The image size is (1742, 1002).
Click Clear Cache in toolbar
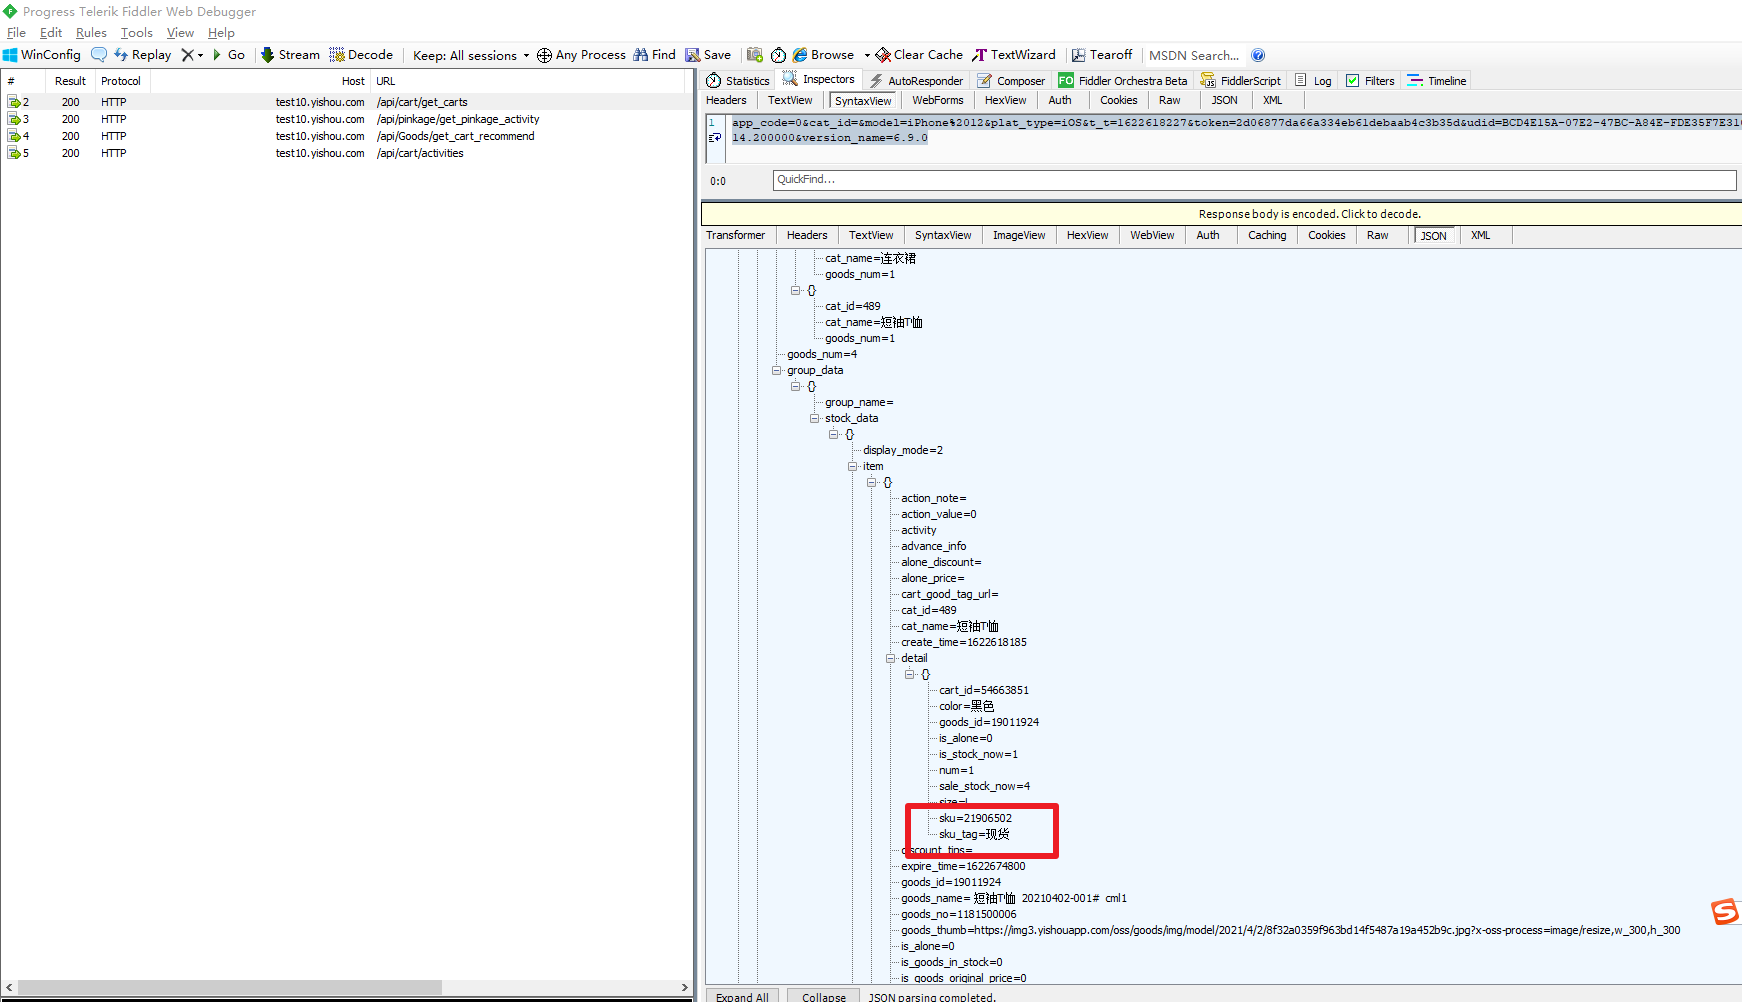click(919, 55)
